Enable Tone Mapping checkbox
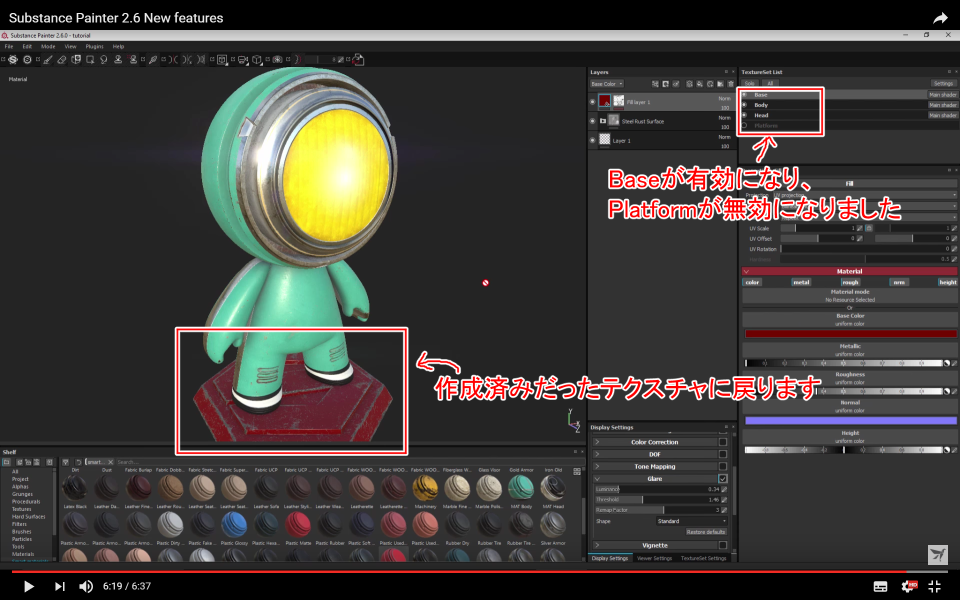 click(722, 467)
